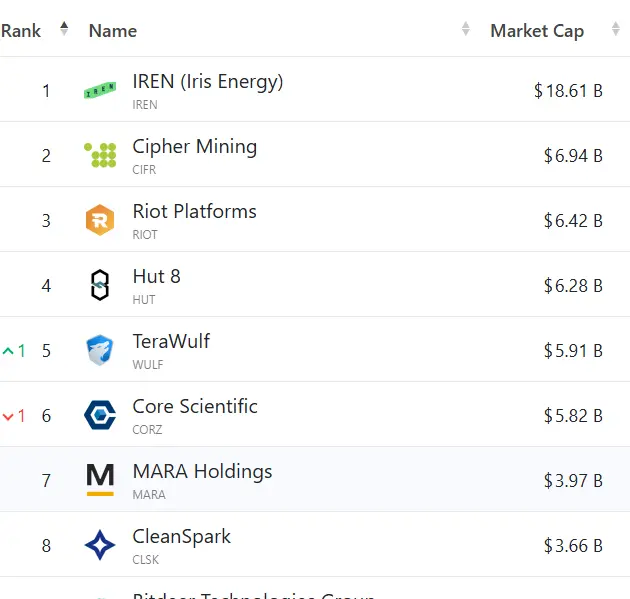
Task: Click the CleanSpark star logo
Action: coord(100,545)
